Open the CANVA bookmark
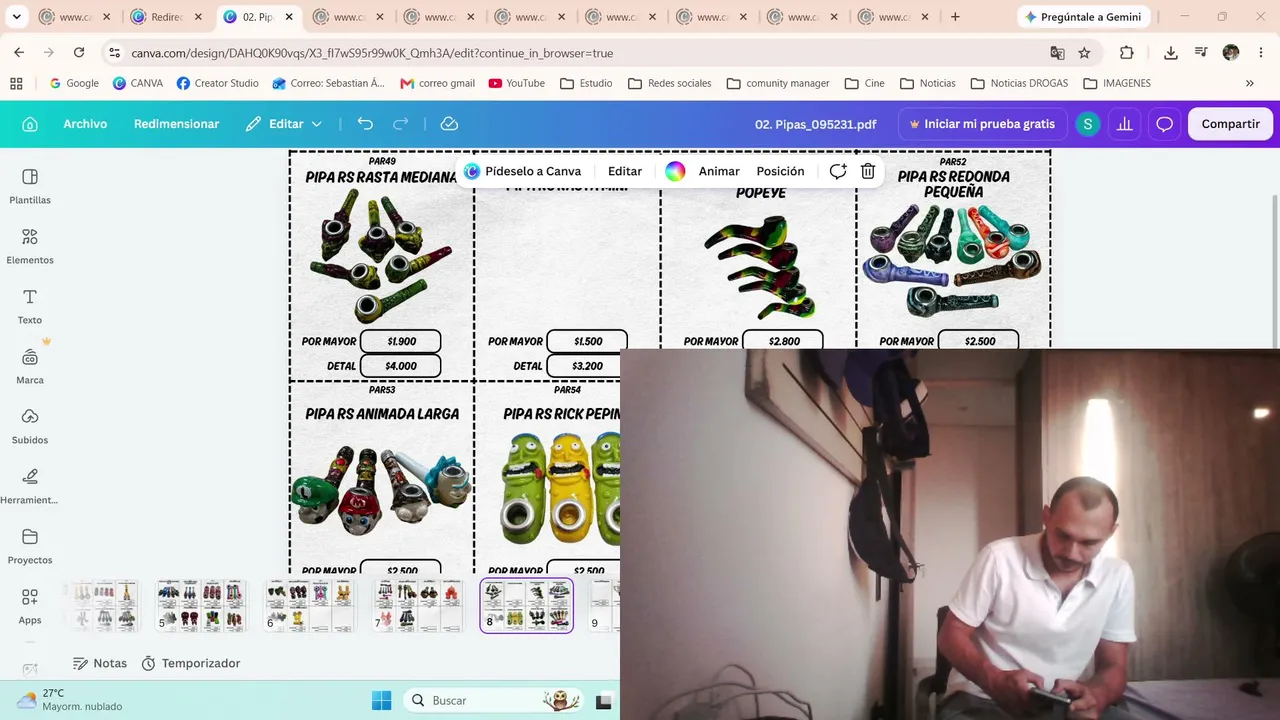This screenshot has width=1280, height=720. [x=138, y=83]
